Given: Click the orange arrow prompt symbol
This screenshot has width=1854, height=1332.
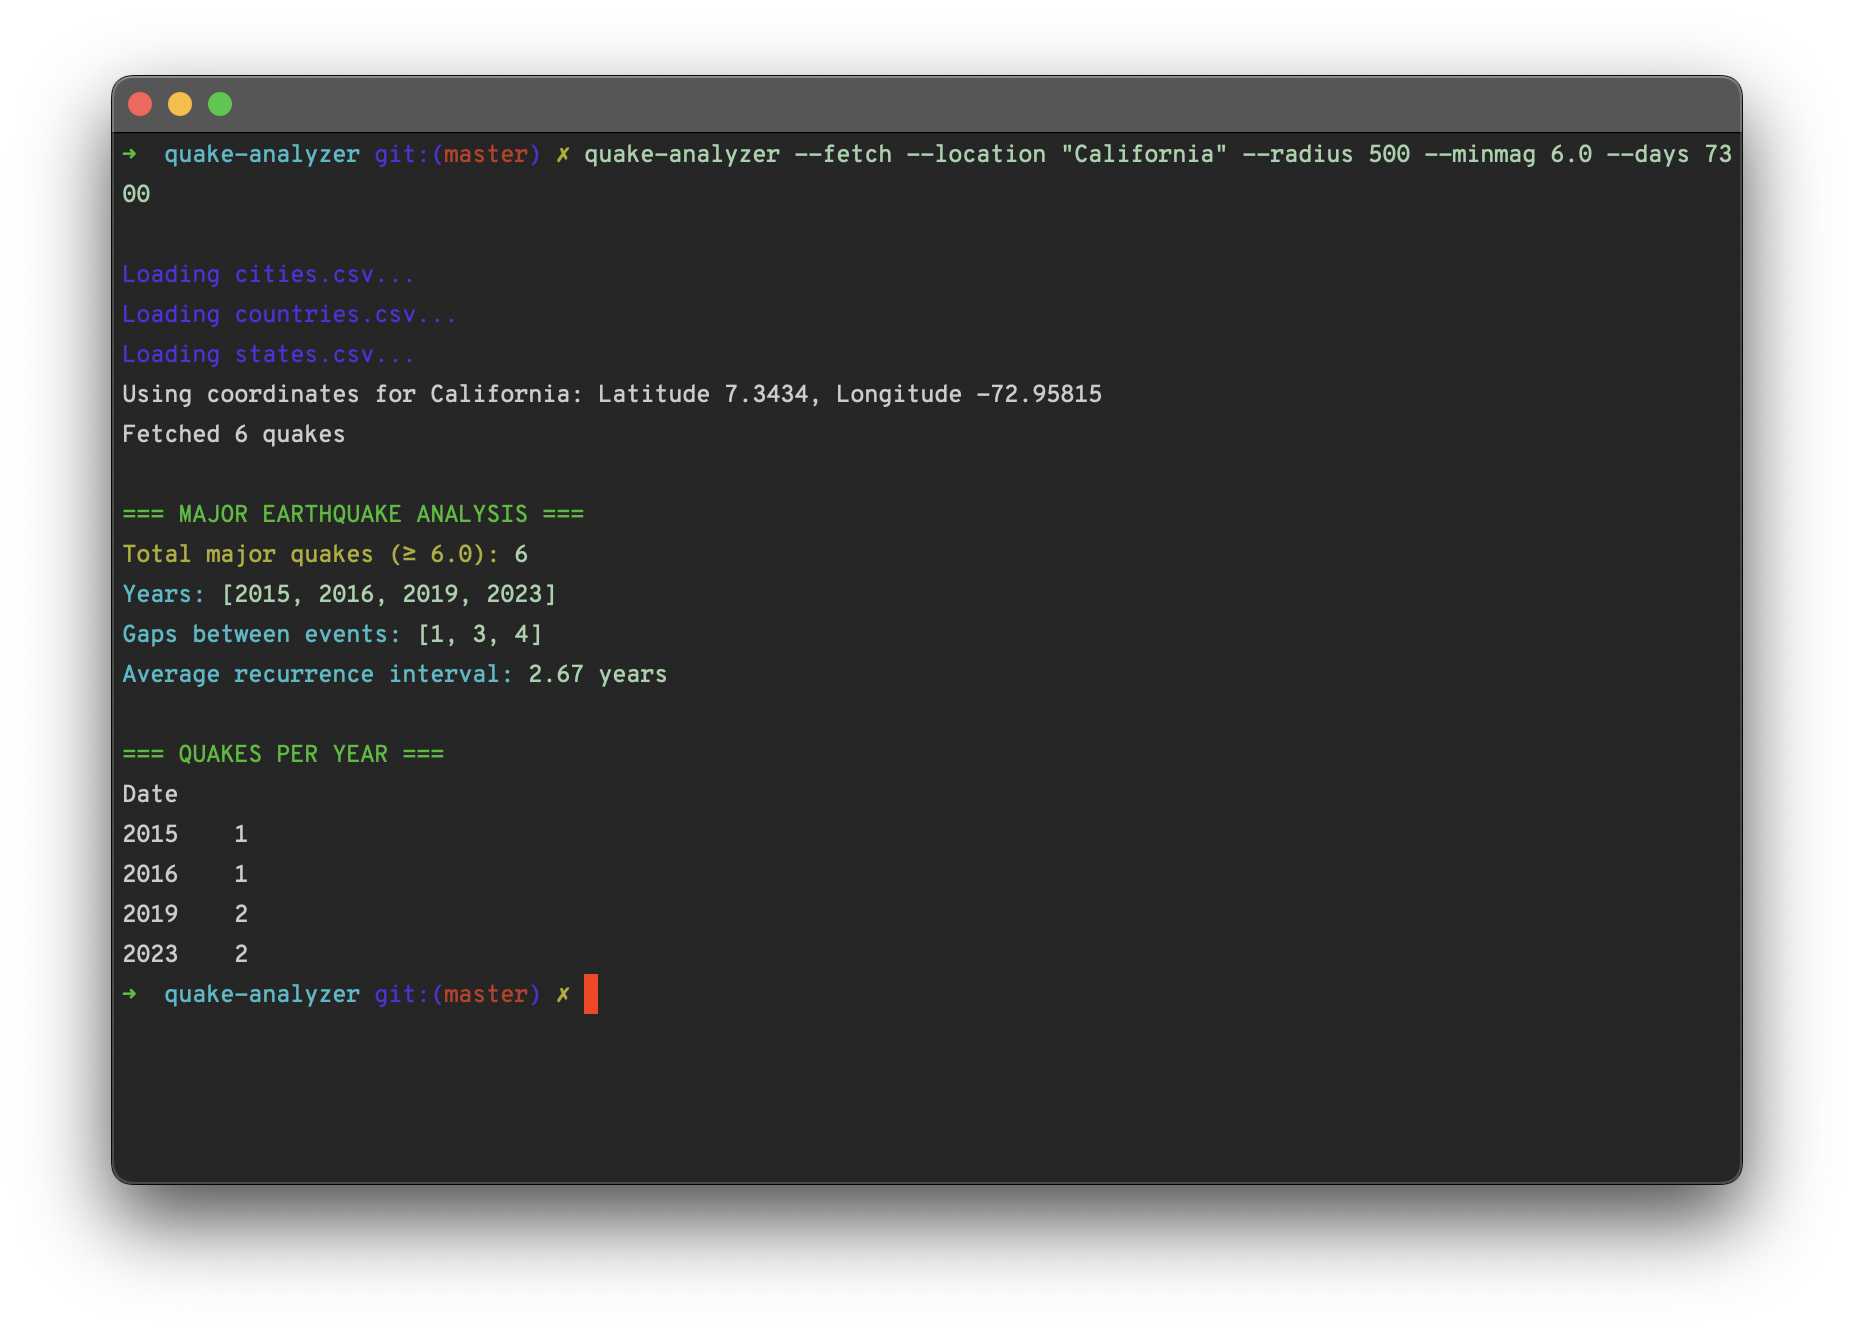Looking at the screenshot, I should pos(131,154).
